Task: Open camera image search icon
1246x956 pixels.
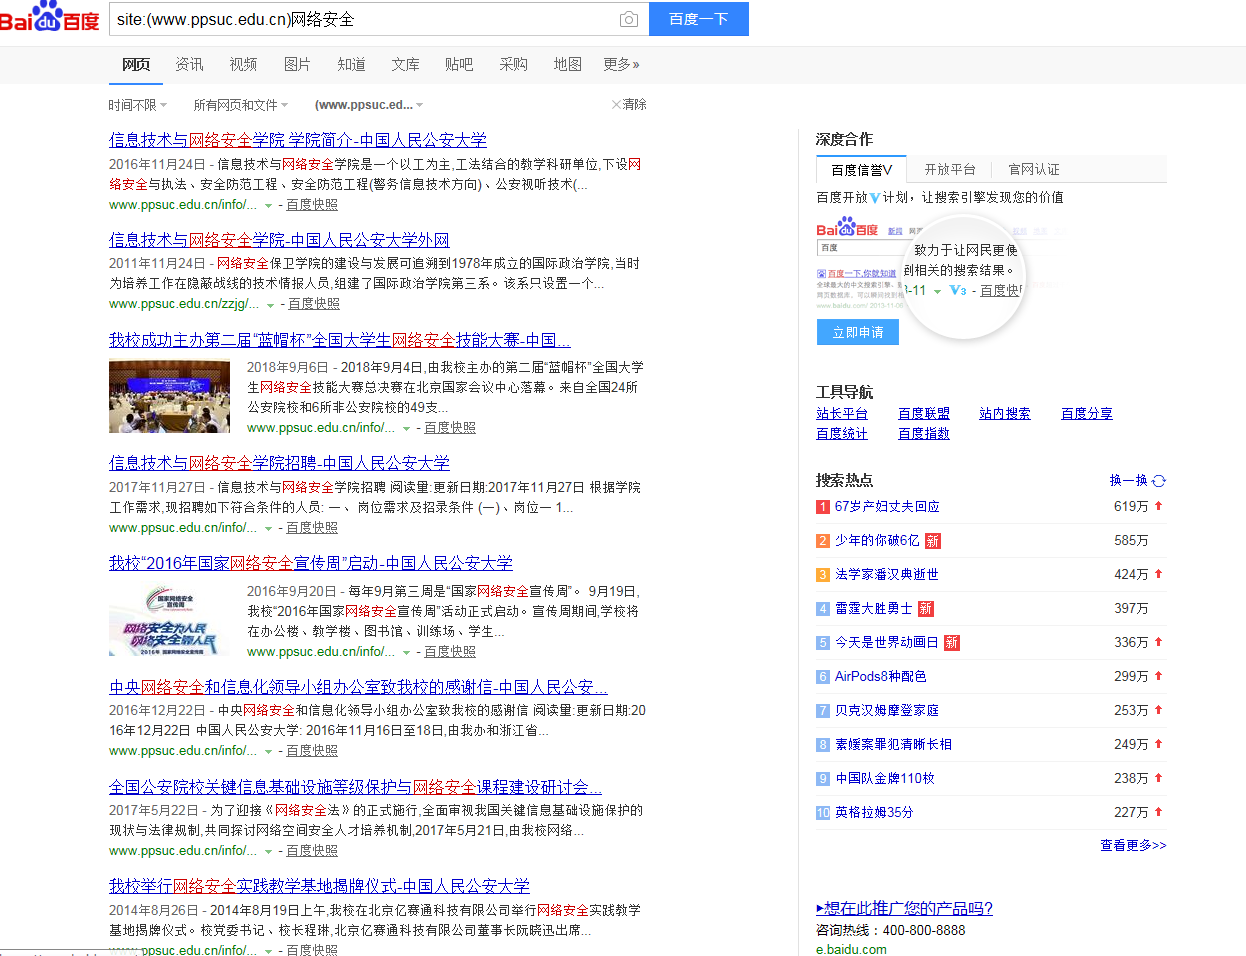Action: pyautogui.click(x=628, y=19)
